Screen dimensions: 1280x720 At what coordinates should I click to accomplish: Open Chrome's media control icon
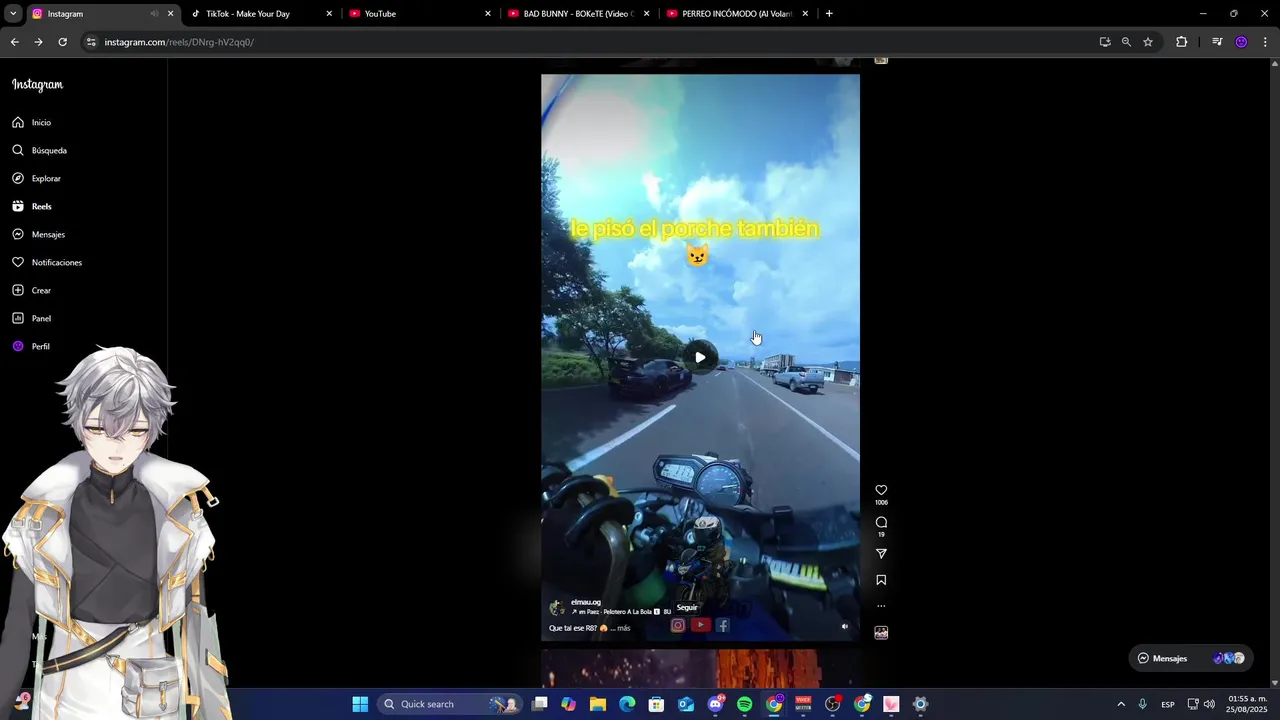point(1217,42)
